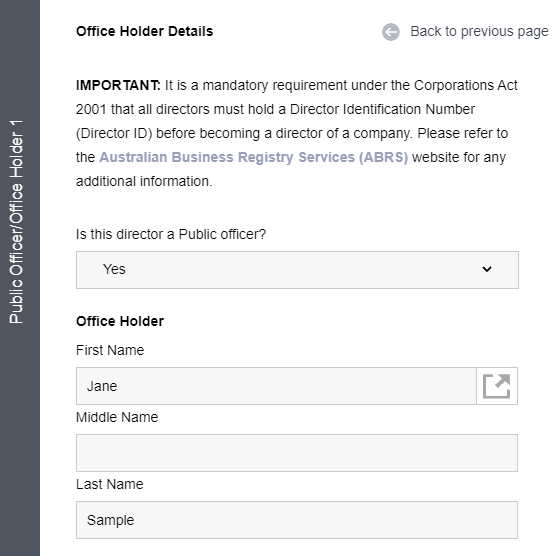The image size is (556, 556).
Task: Click the circular back arrow icon
Action: pyautogui.click(x=391, y=32)
